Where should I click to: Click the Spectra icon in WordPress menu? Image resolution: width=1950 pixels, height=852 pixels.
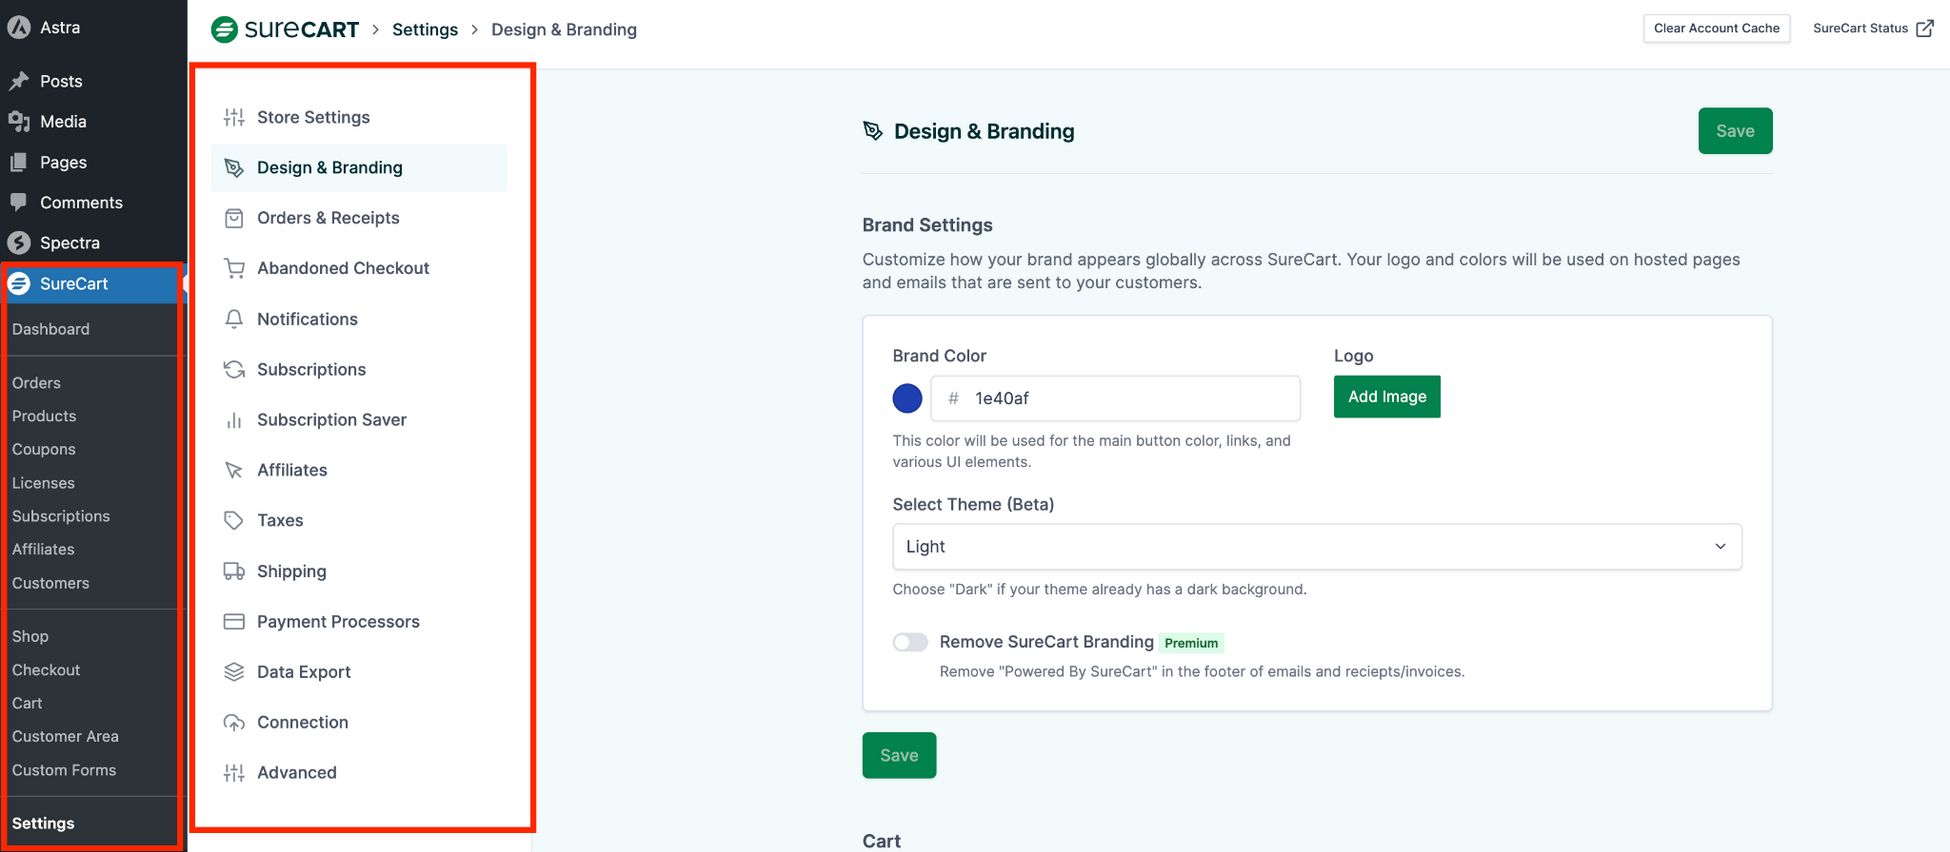click(19, 243)
